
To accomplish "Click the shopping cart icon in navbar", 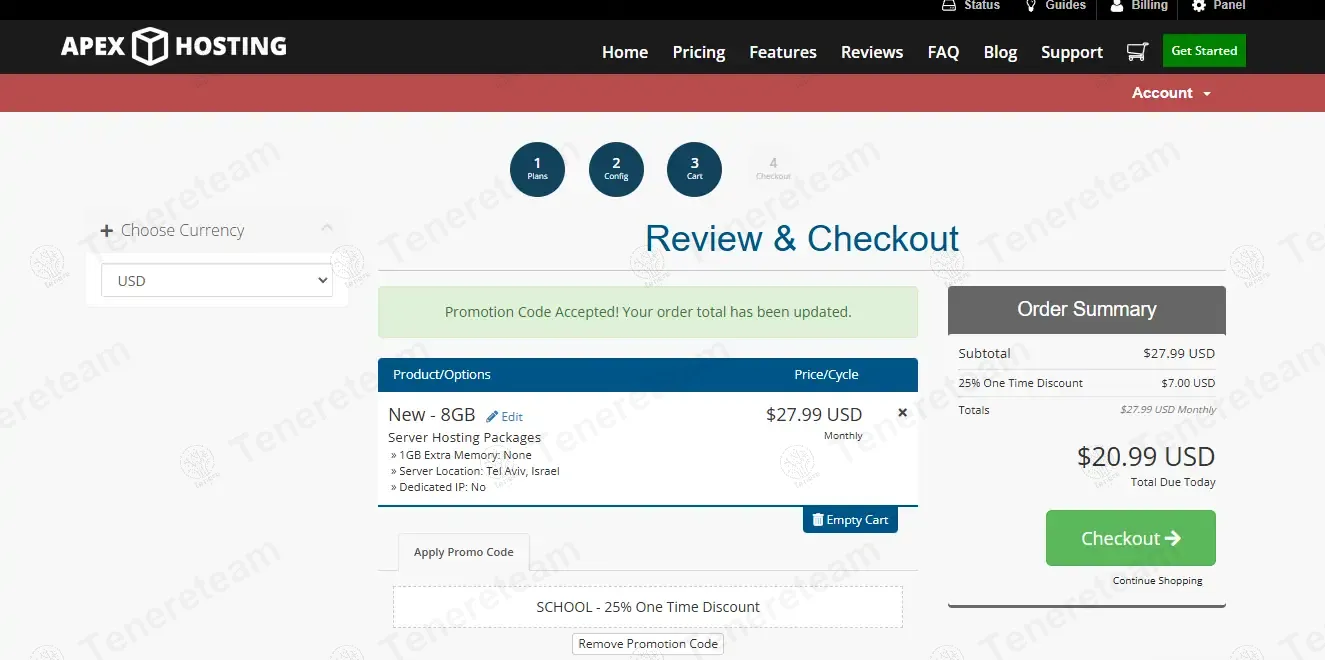I will [x=1136, y=51].
